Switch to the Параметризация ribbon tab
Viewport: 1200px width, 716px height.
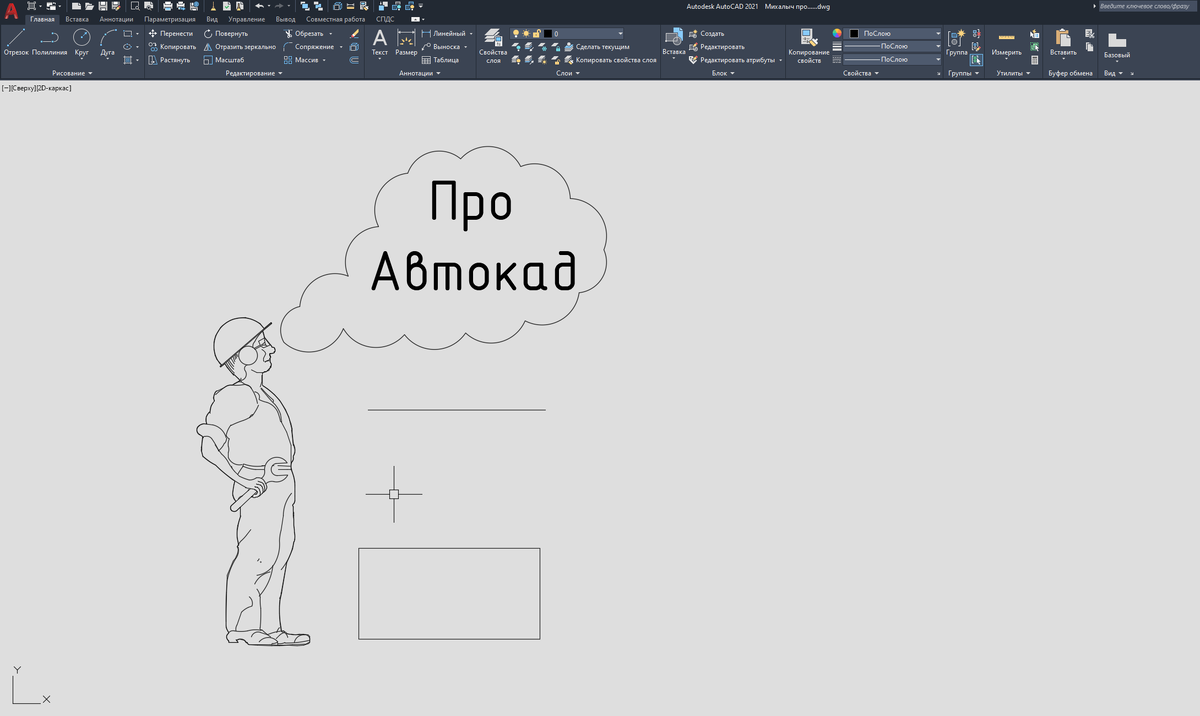tap(170, 19)
